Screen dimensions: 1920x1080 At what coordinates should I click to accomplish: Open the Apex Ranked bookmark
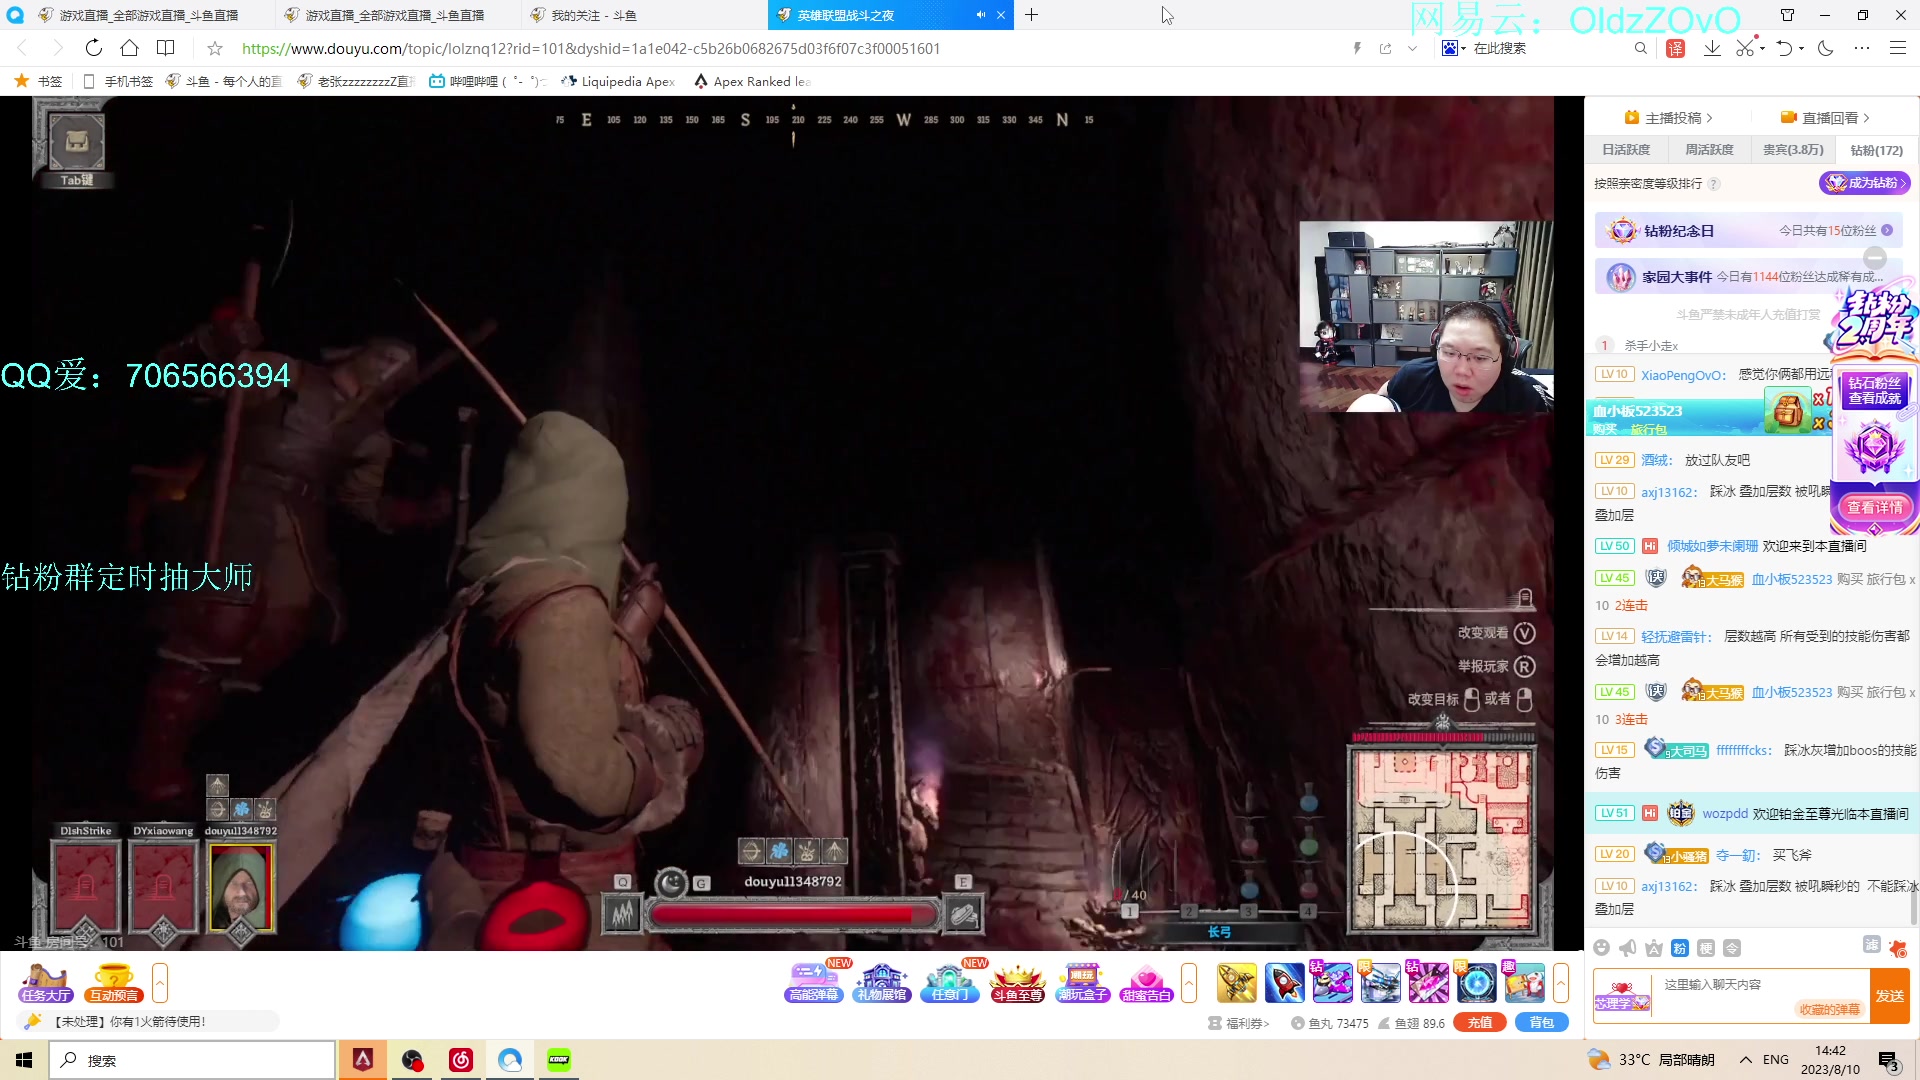[752, 81]
